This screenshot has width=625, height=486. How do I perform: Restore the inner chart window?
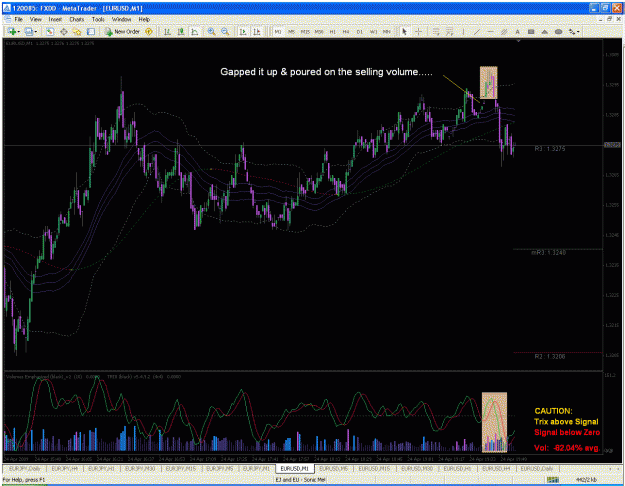tap(609, 19)
